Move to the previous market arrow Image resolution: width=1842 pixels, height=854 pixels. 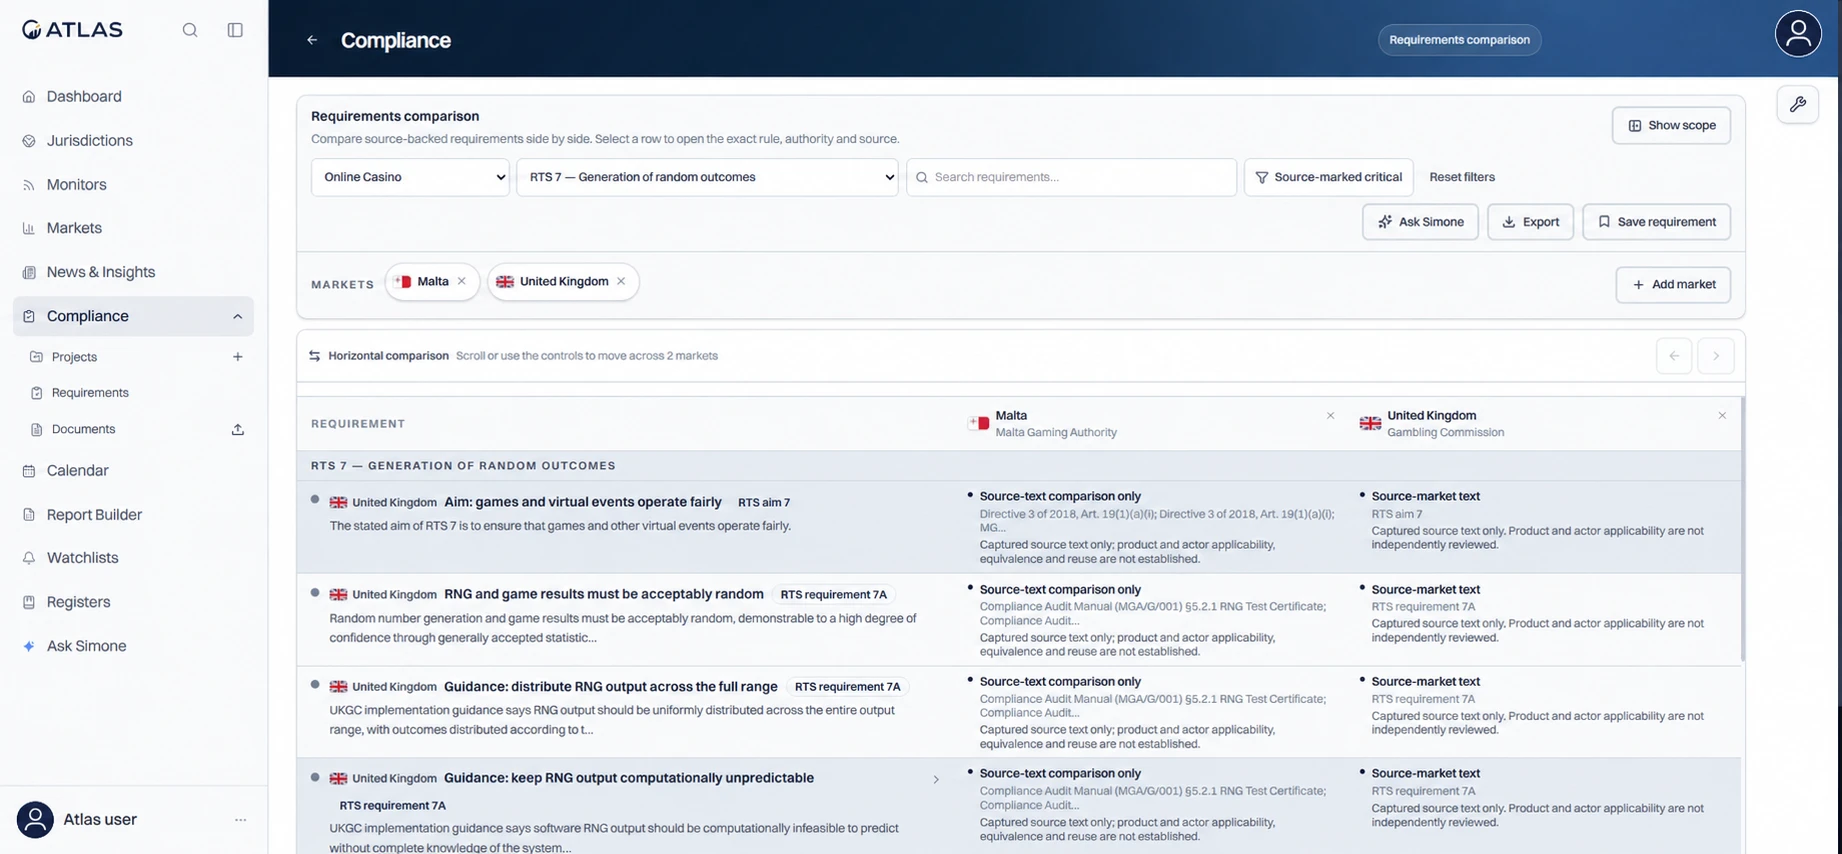click(1674, 356)
